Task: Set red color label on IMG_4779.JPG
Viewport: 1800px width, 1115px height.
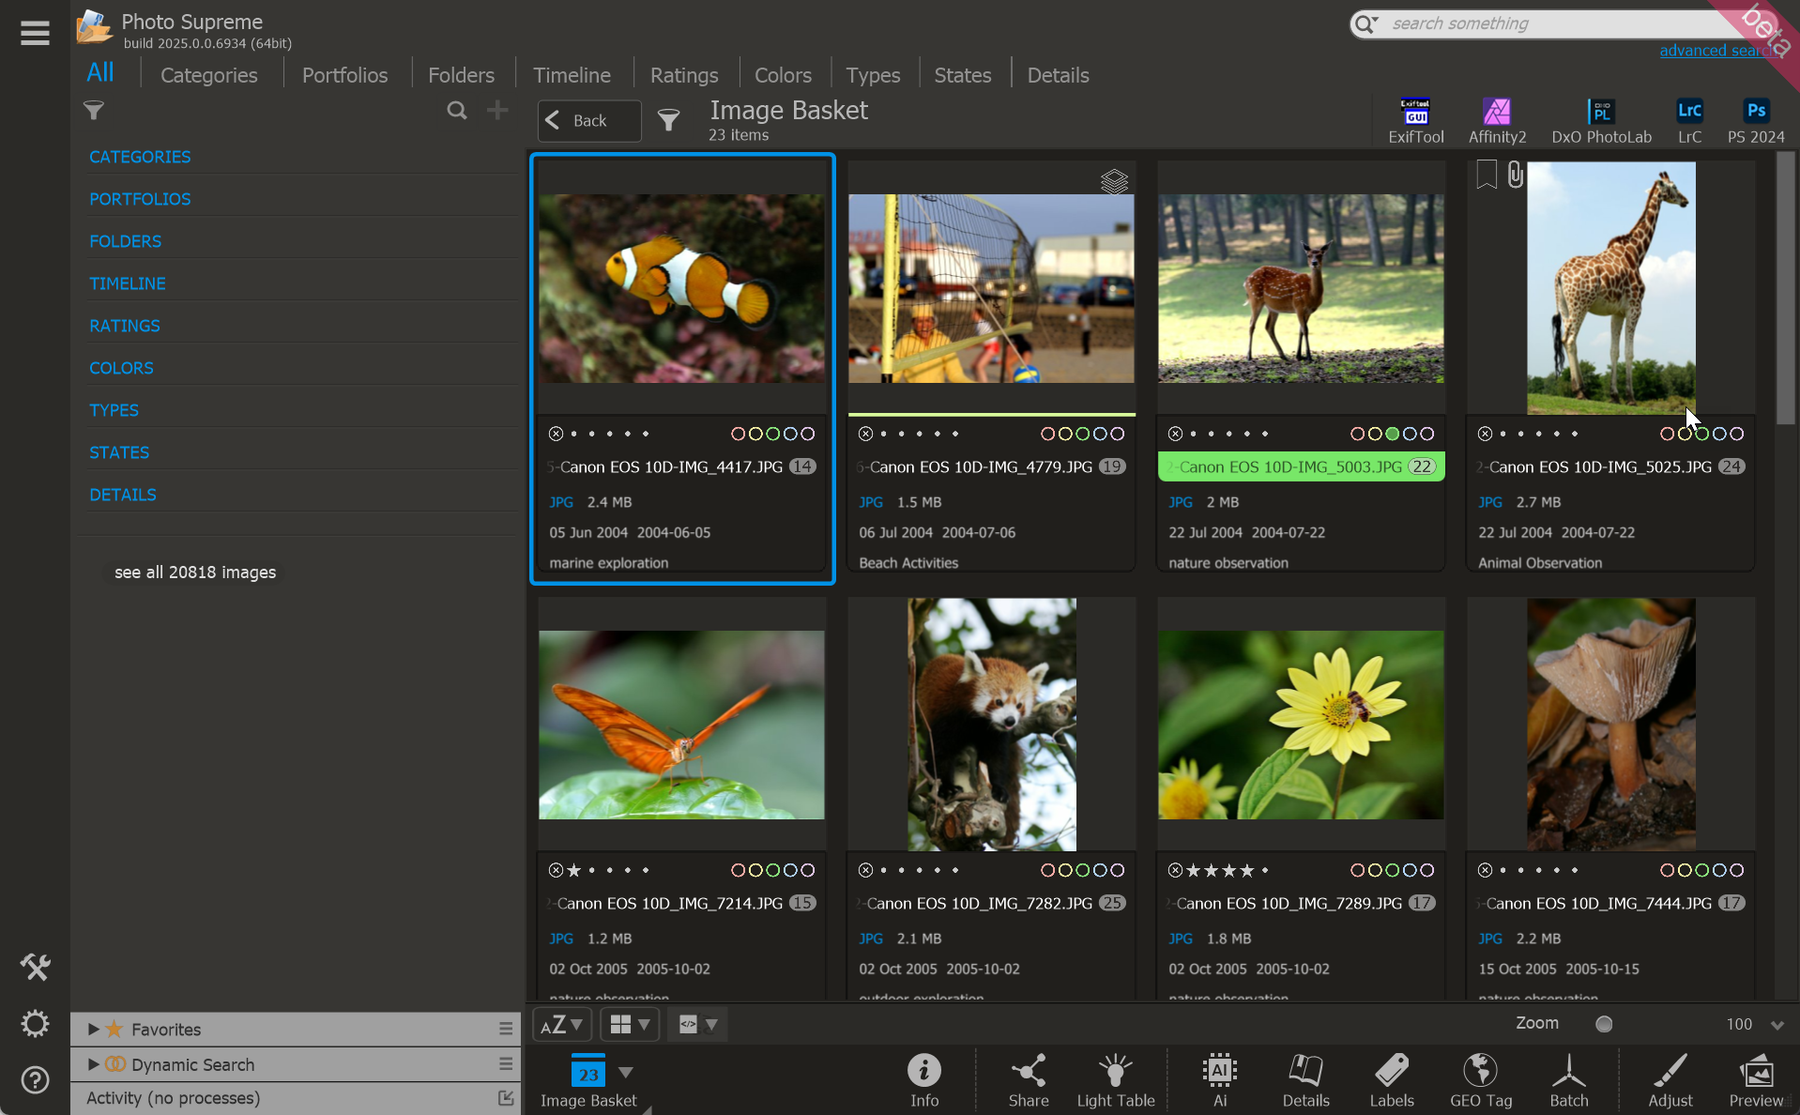Action: pos(1047,434)
